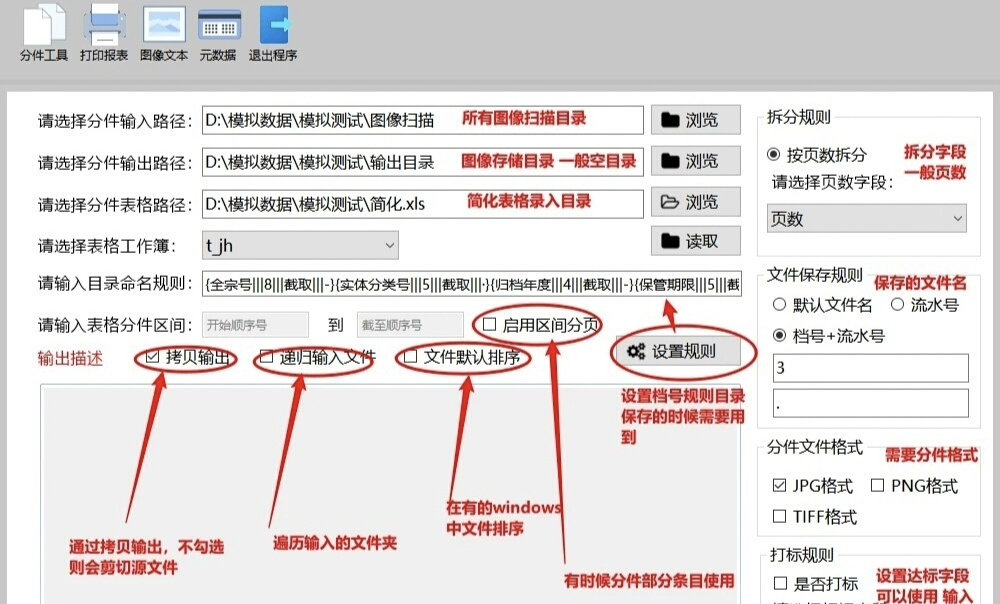Open the 图像文本 image tool

(x=164, y=33)
